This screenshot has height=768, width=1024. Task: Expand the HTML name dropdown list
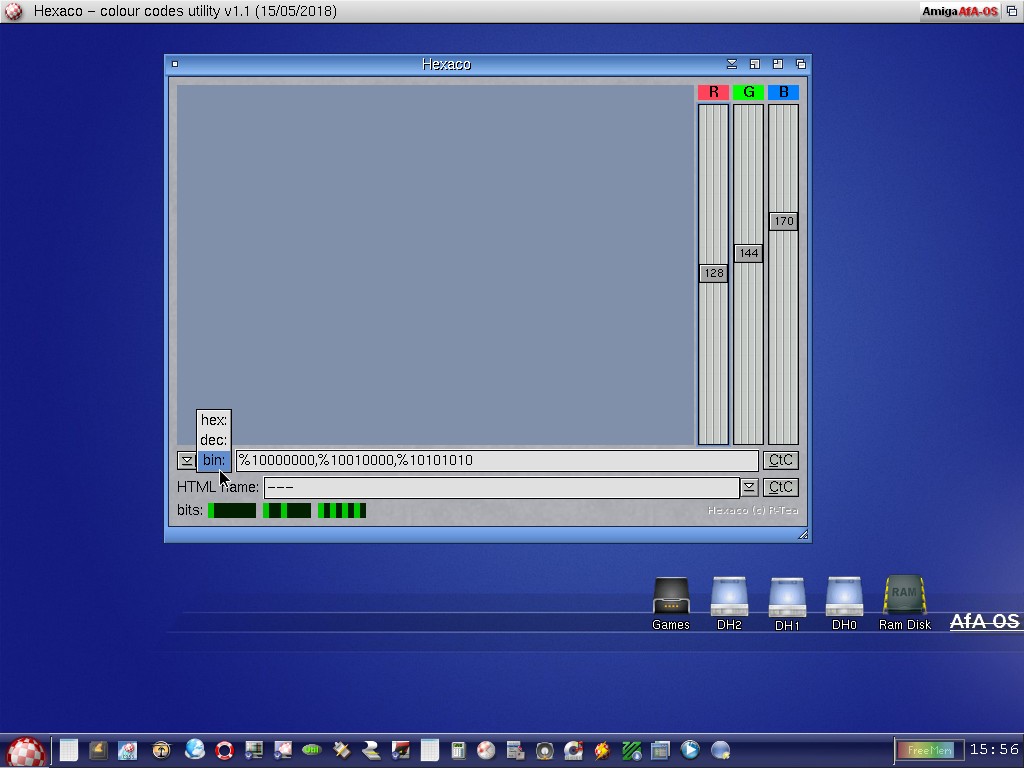[749, 487]
